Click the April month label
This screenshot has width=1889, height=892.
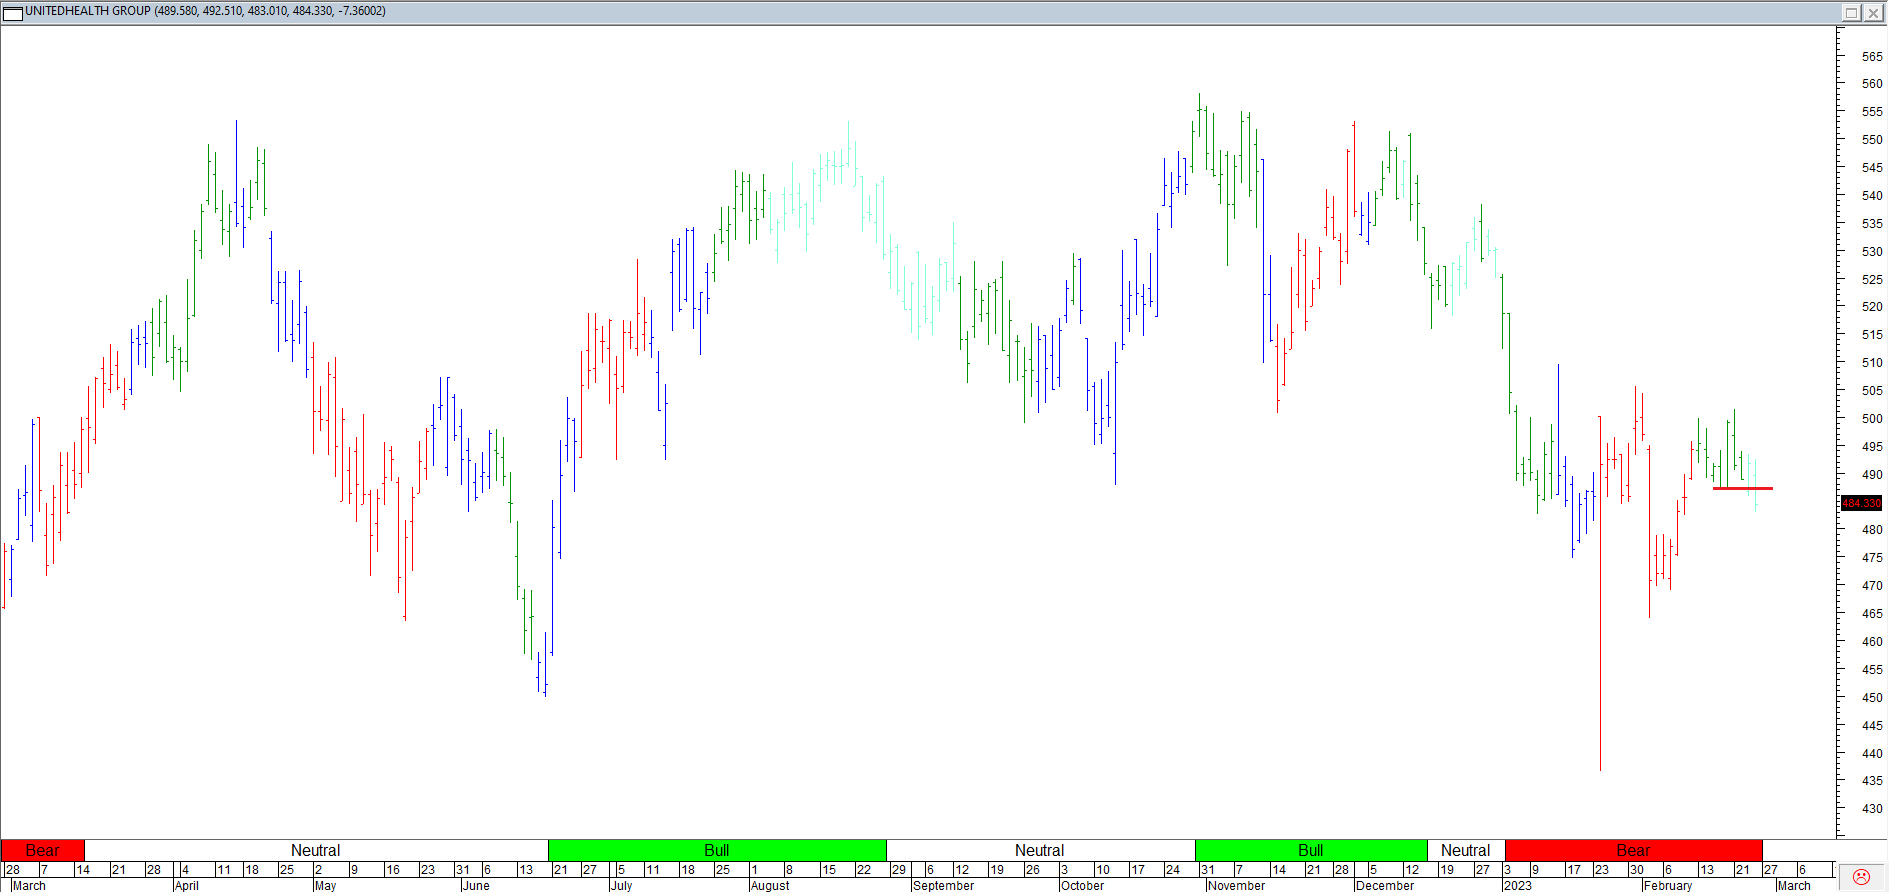(187, 885)
